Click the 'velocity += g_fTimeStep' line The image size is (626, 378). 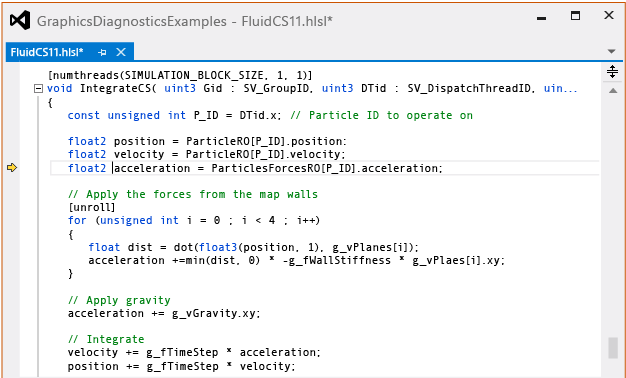click(194, 352)
